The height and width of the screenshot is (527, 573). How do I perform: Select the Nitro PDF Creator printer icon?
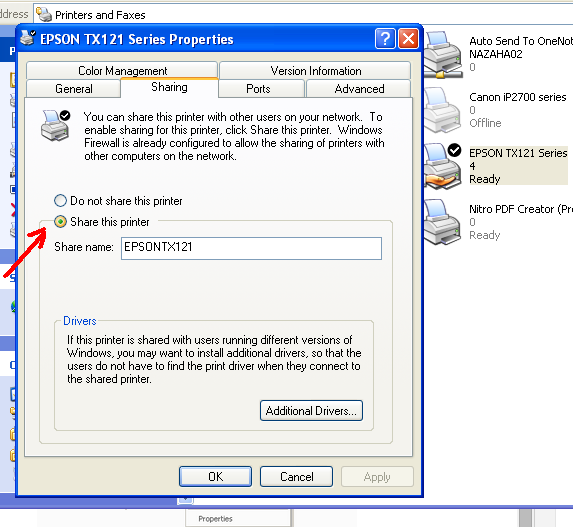click(443, 222)
